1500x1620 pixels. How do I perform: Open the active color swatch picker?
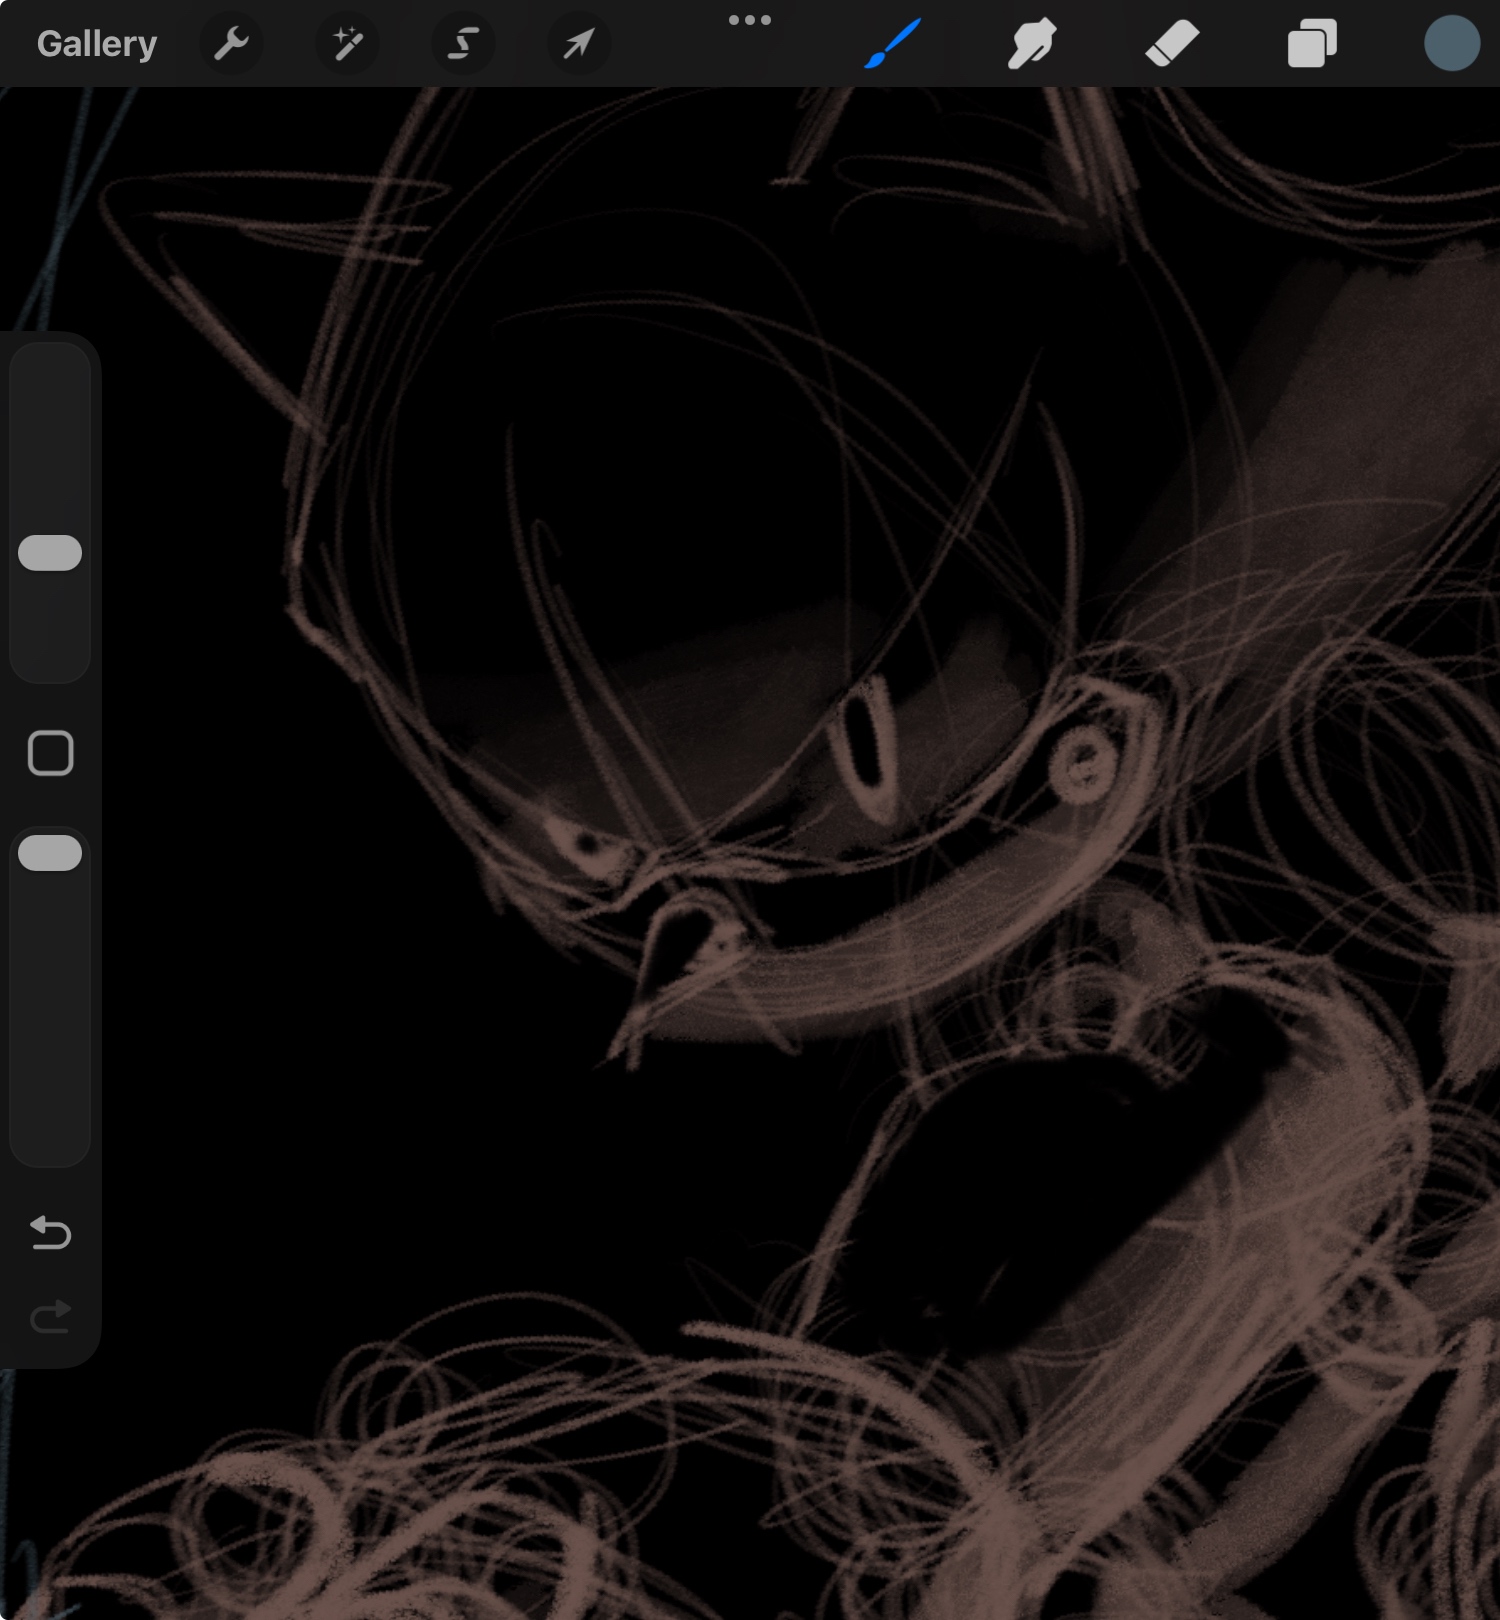(1451, 44)
